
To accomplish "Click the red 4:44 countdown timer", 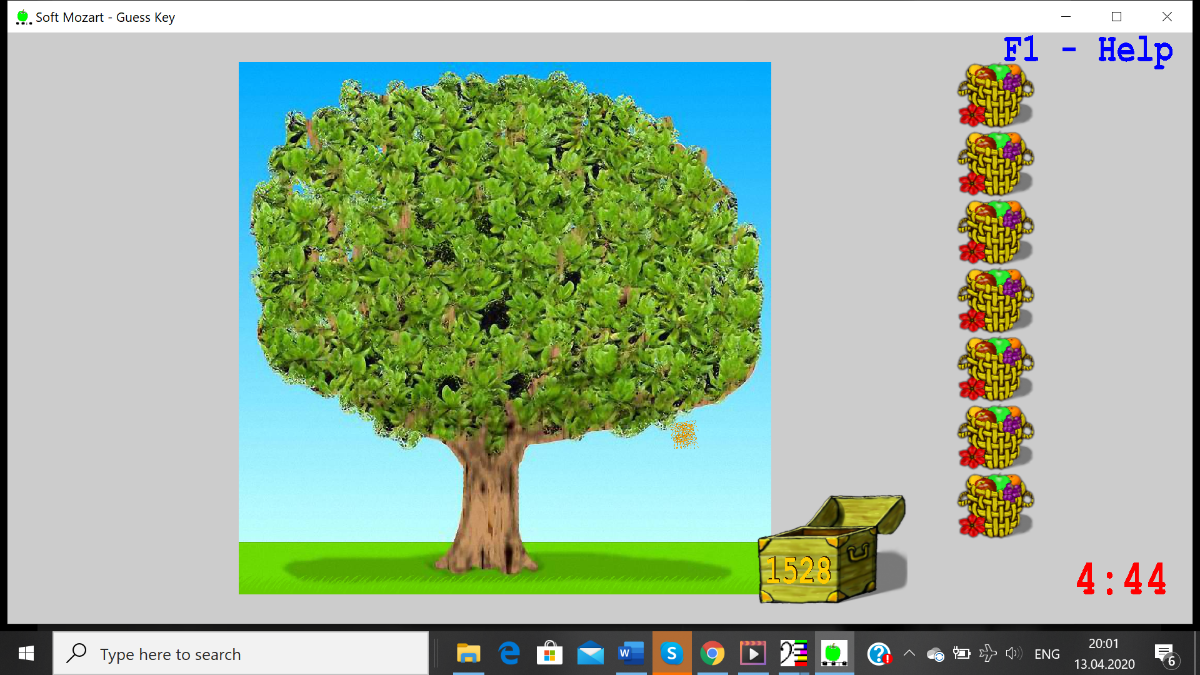I will pos(1121,579).
